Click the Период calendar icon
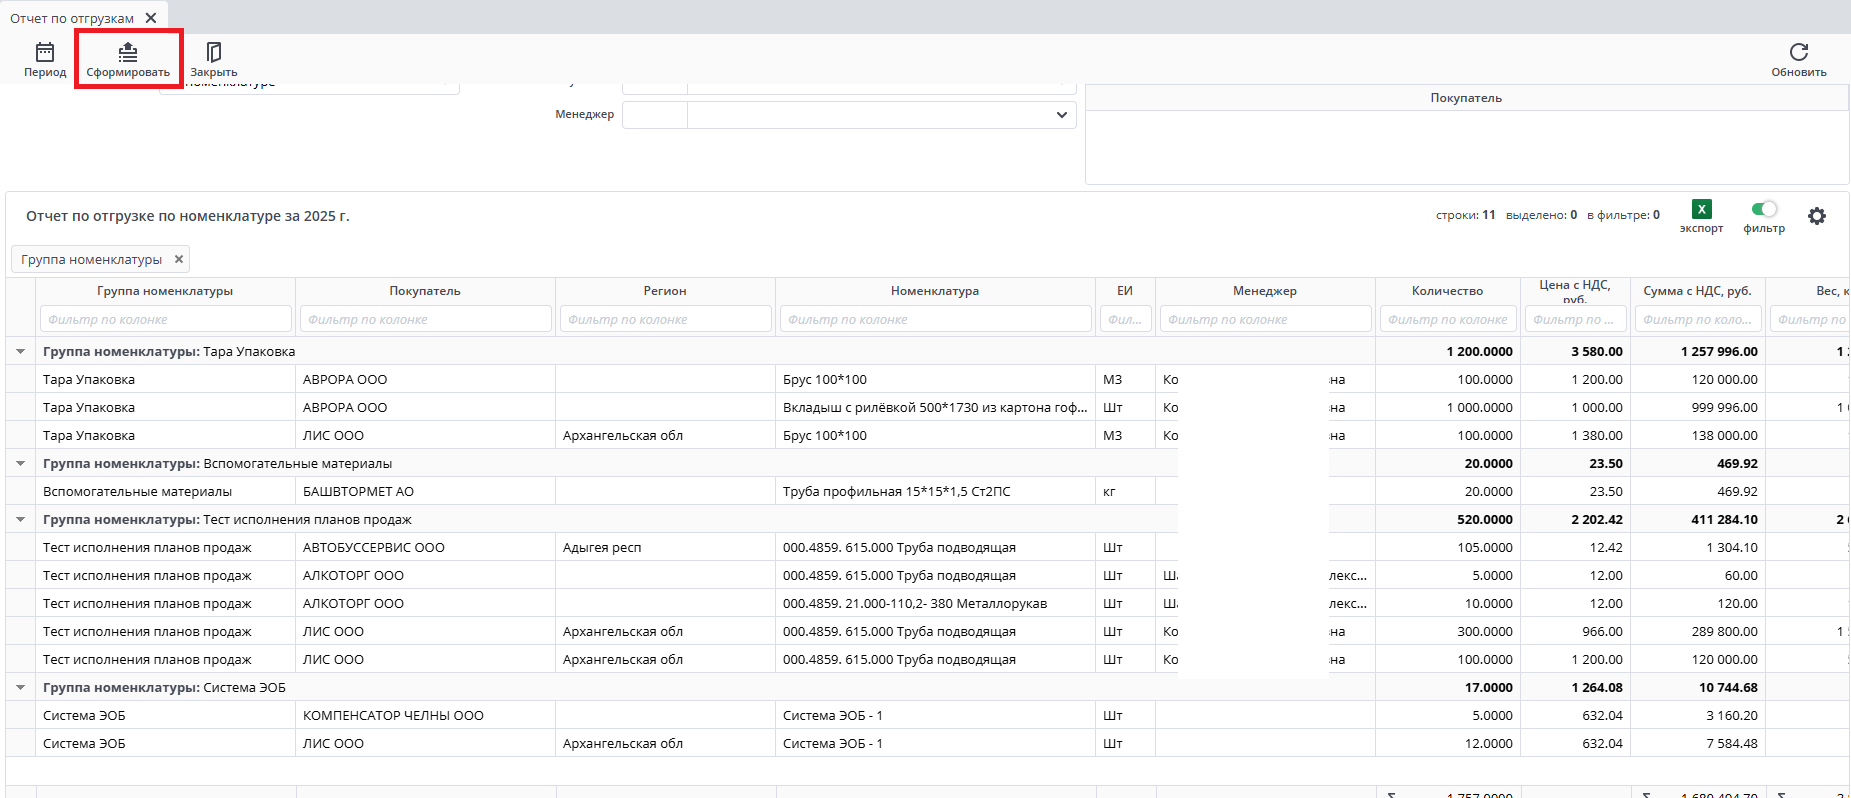This screenshot has width=1851, height=798. click(45, 53)
